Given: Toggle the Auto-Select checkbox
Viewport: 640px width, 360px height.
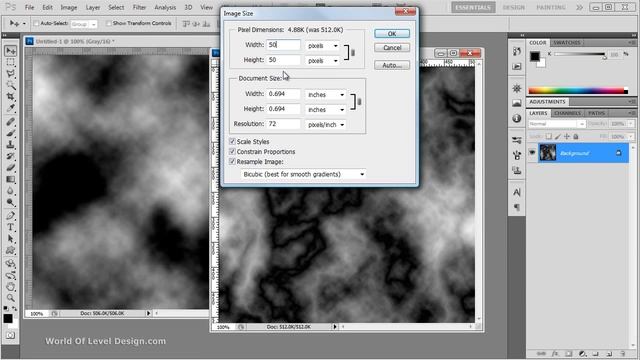Looking at the screenshot, I should [36, 24].
